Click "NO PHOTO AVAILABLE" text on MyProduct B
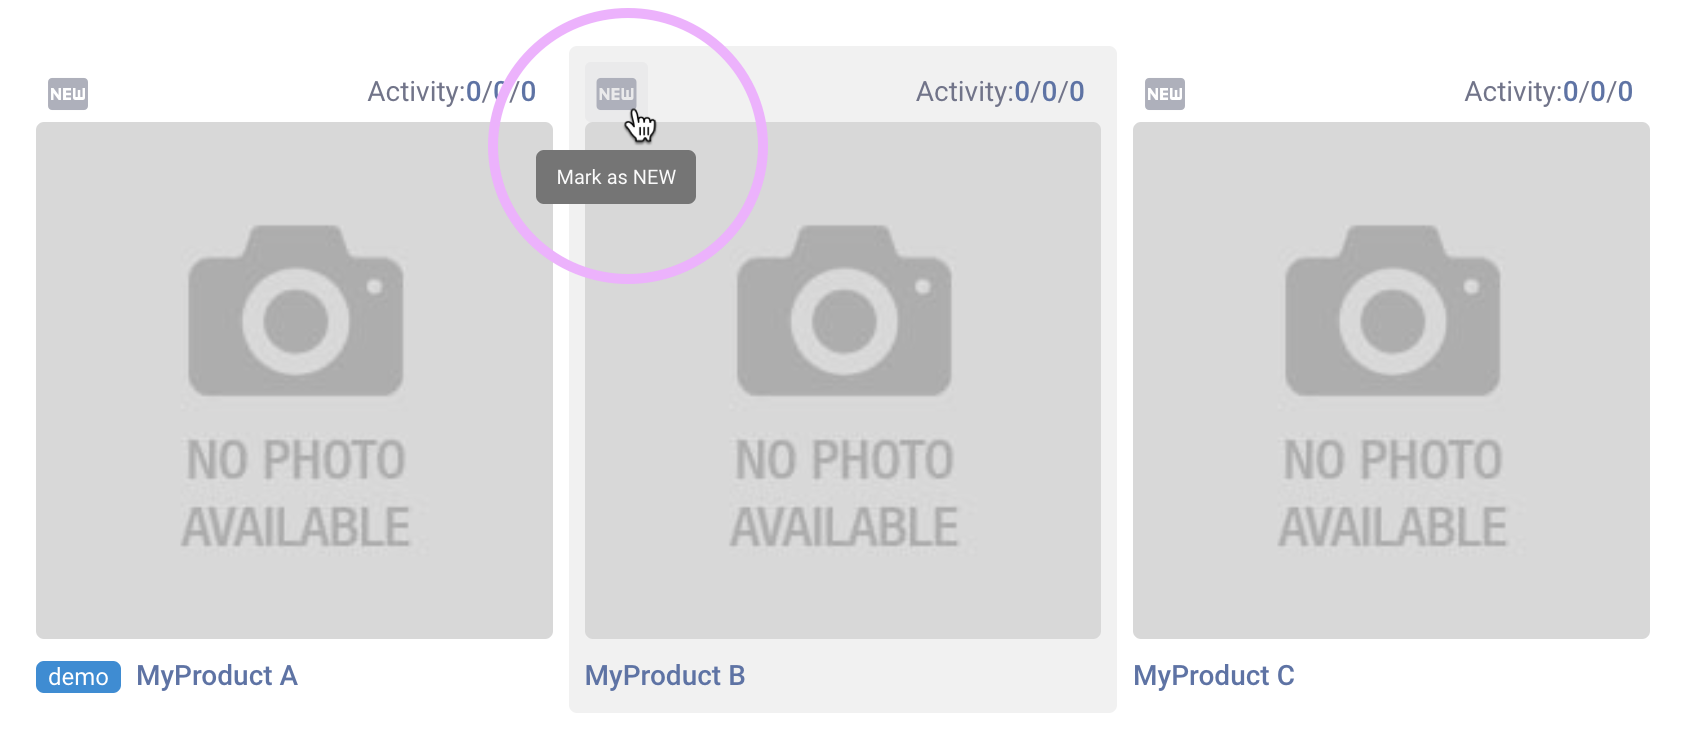 (844, 494)
